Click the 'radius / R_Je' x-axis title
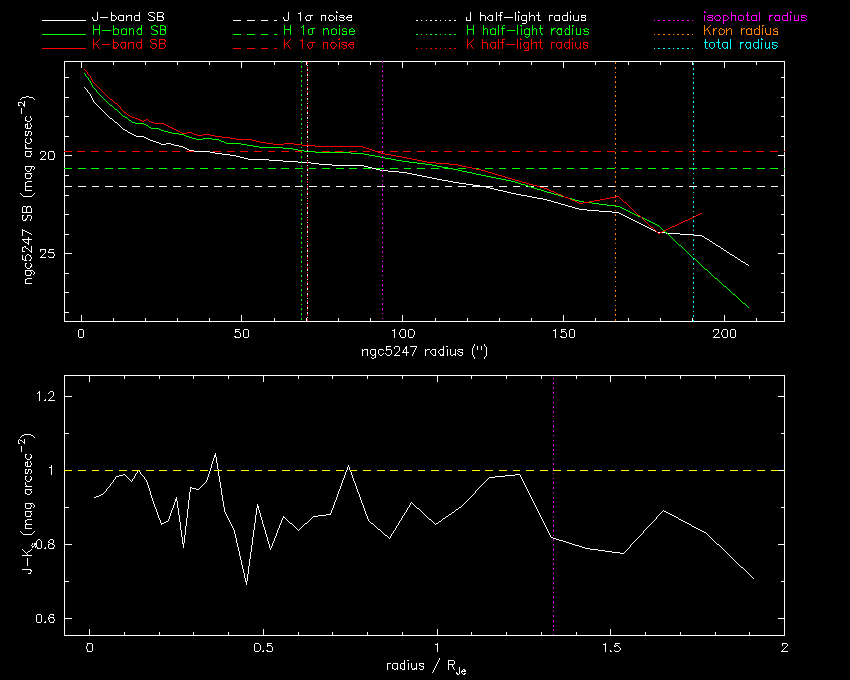 424,666
